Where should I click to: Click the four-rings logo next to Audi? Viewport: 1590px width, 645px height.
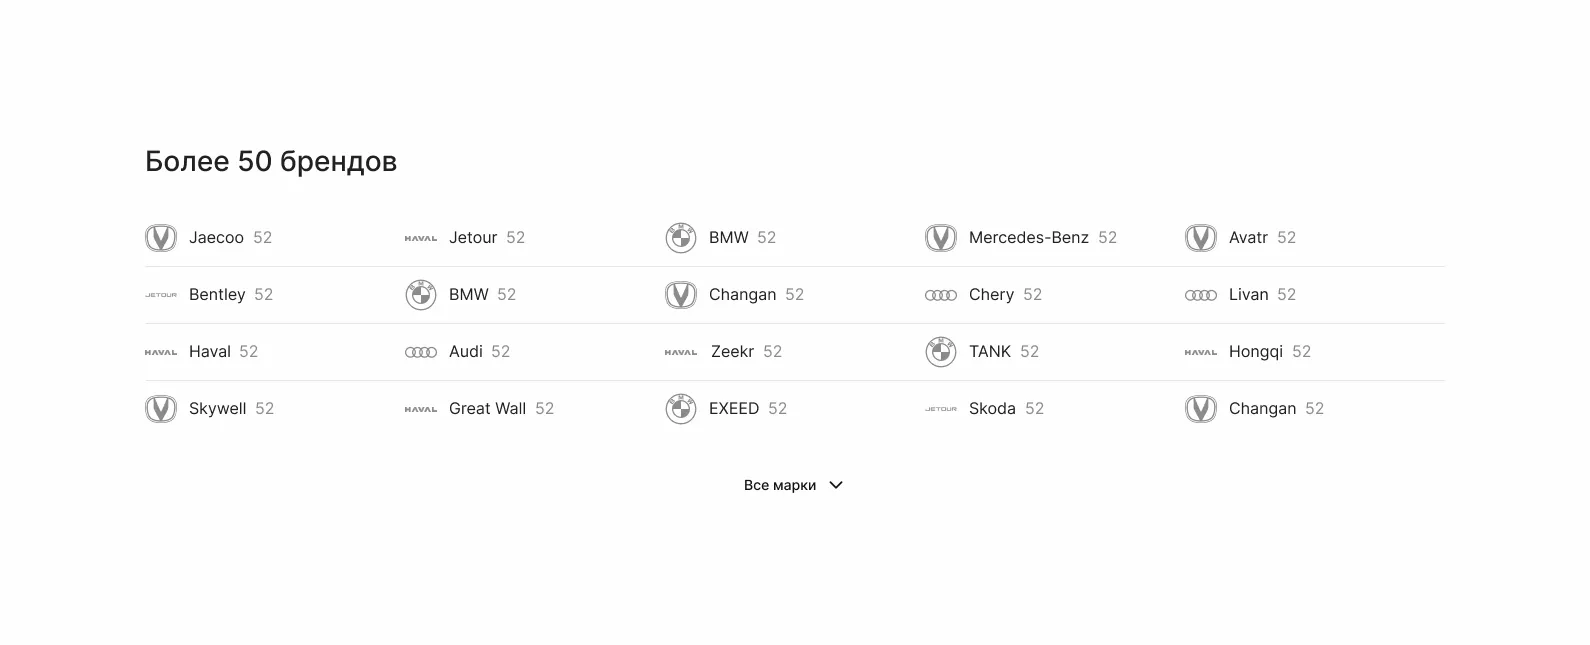(421, 352)
